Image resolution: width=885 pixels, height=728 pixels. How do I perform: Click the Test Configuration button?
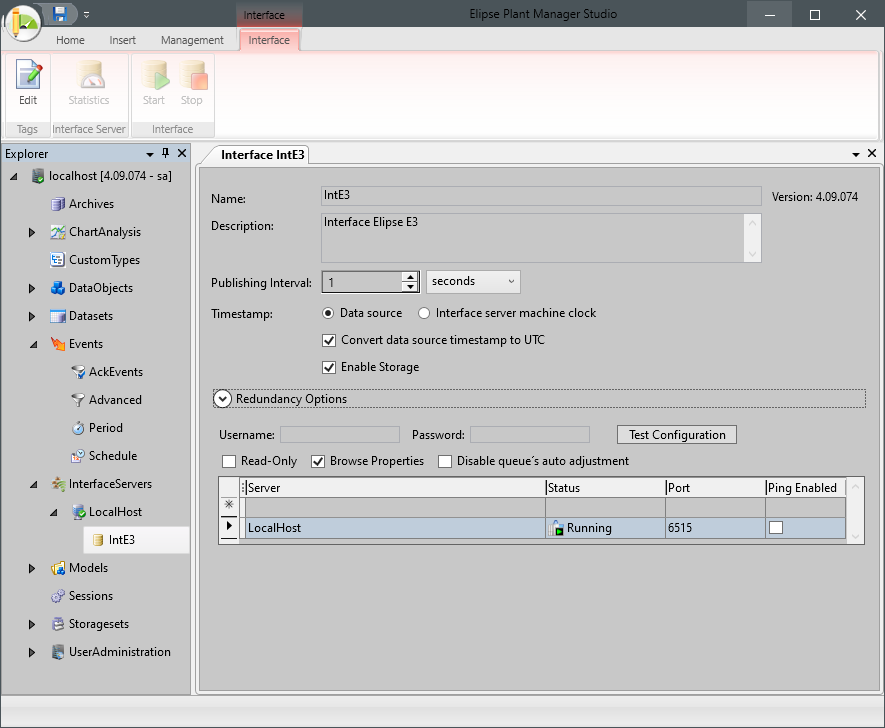tap(677, 435)
